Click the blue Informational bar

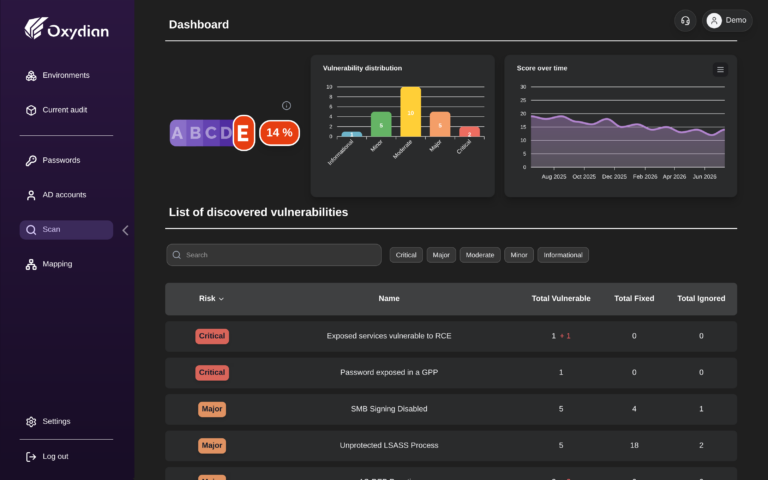click(x=352, y=134)
